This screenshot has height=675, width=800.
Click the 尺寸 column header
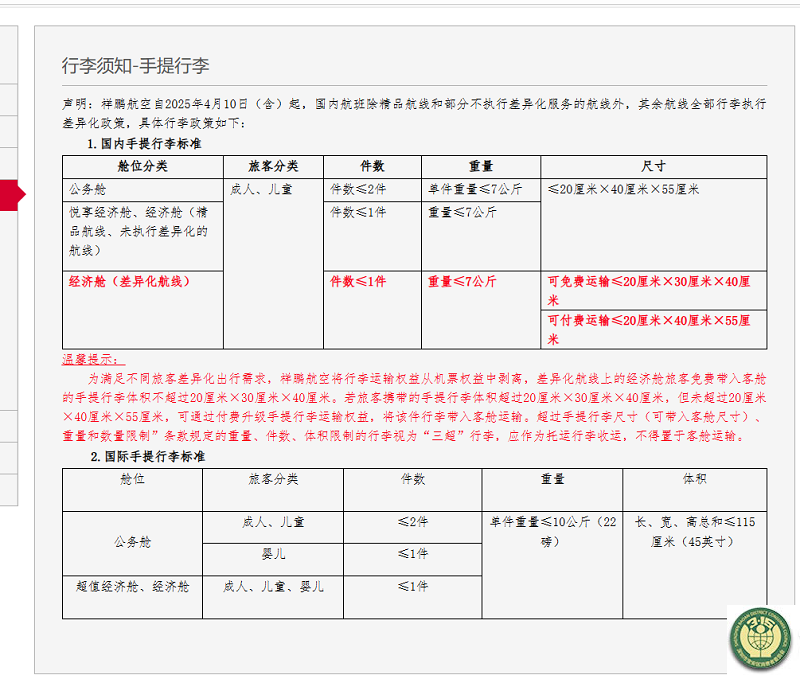pyautogui.click(x=654, y=167)
